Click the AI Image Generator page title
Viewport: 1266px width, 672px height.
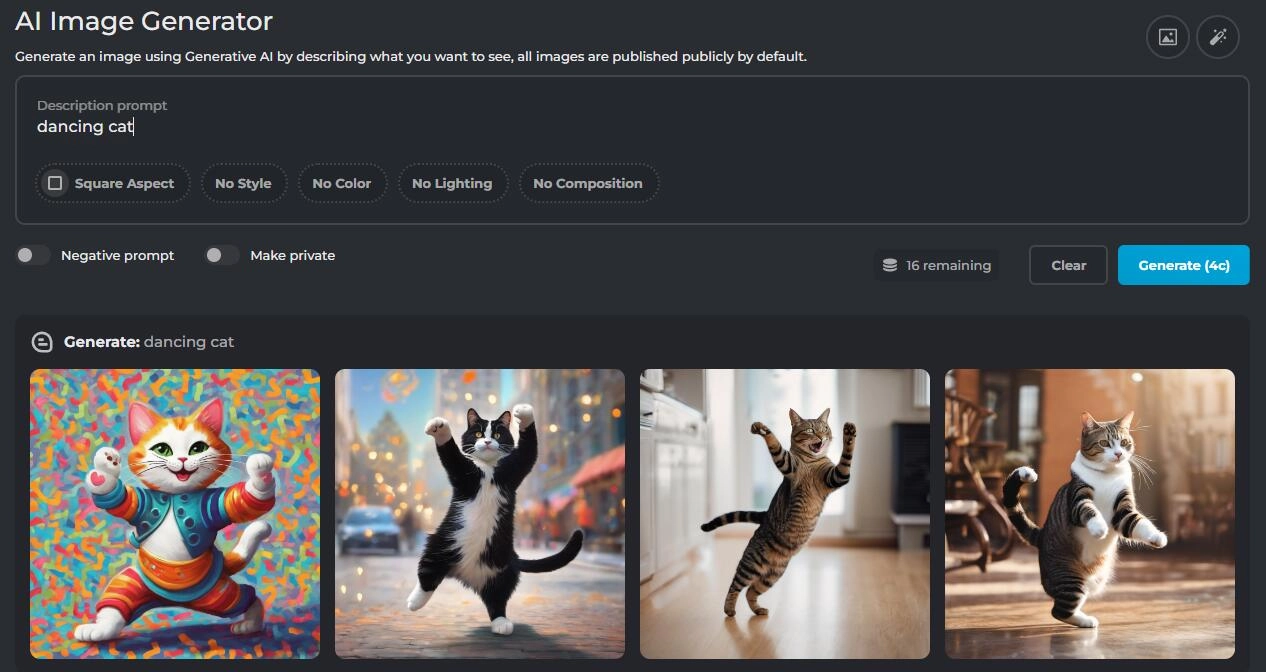pyautogui.click(x=144, y=21)
